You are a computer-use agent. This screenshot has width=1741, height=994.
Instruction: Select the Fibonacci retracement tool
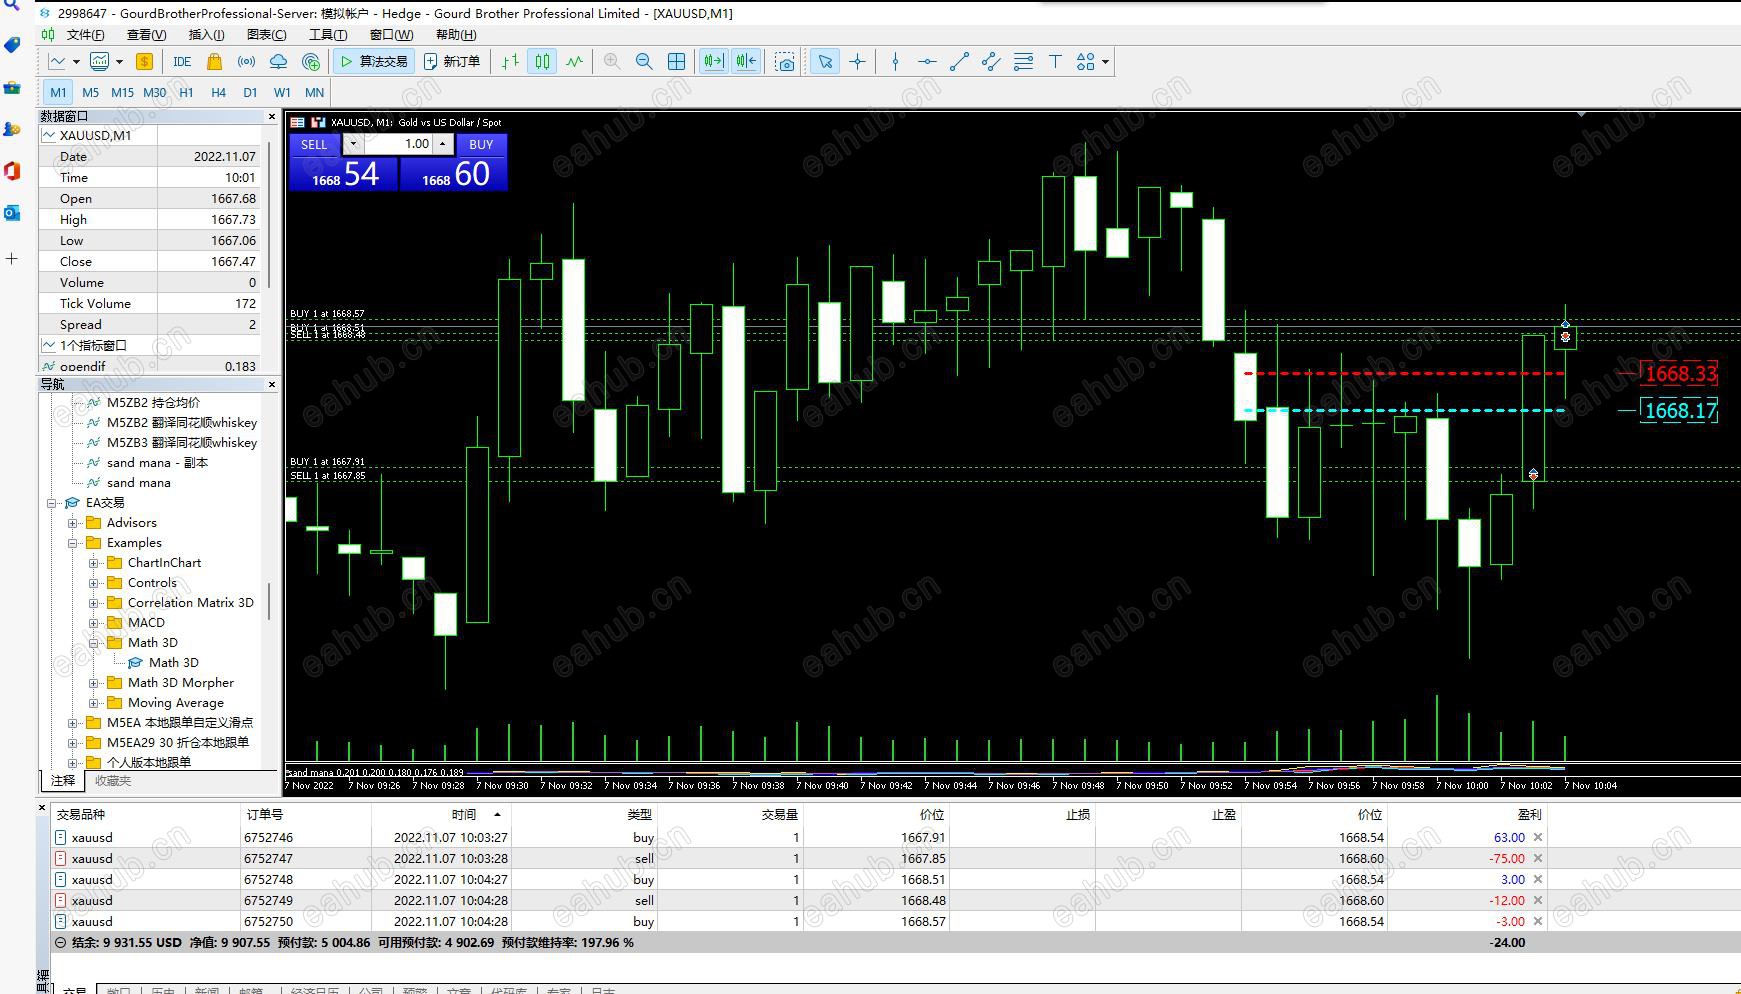pyautogui.click(x=1023, y=62)
